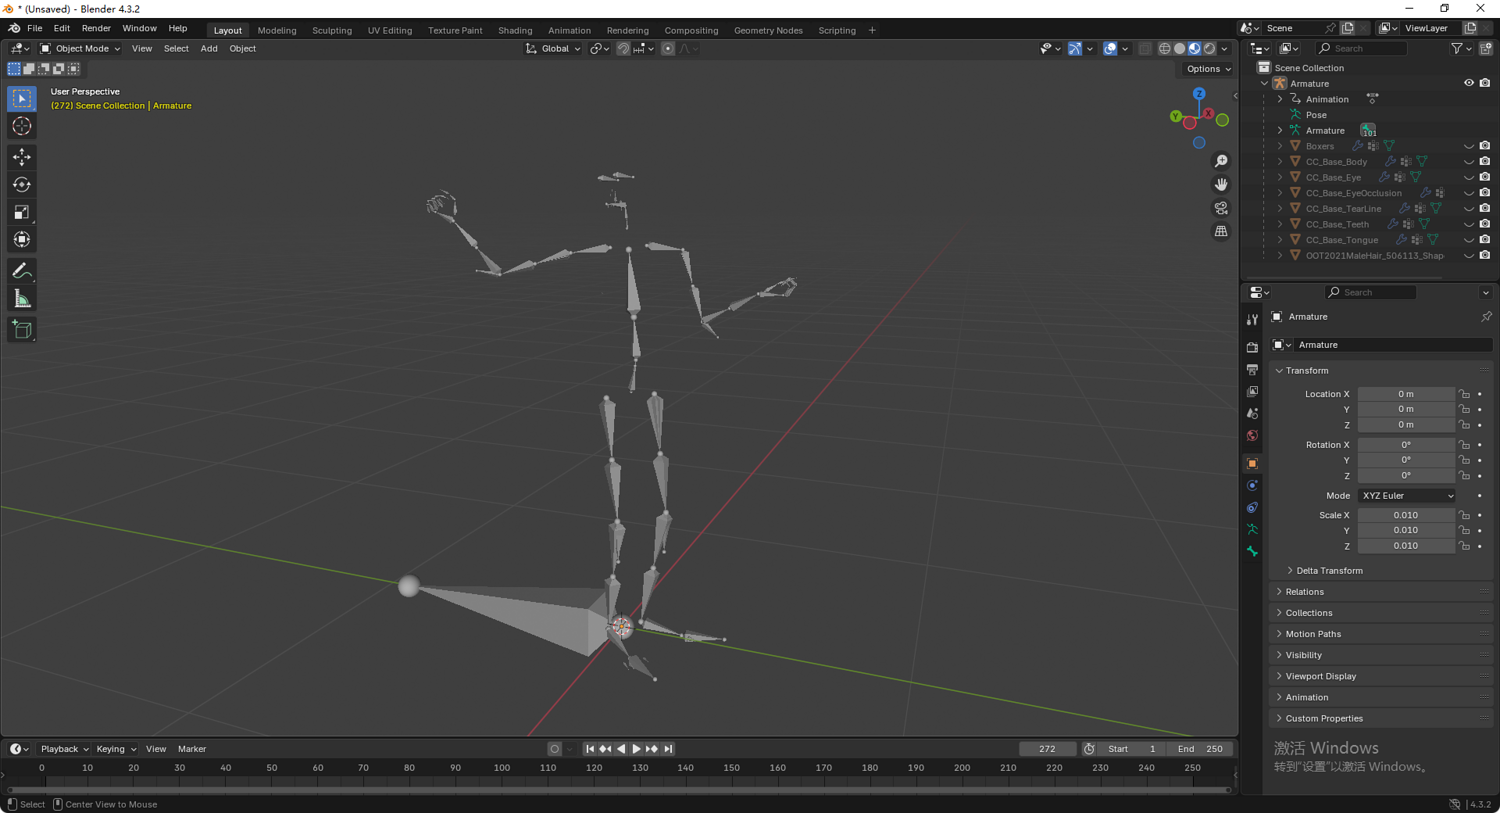Open the viewport Options dropdown

[x=1208, y=69]
